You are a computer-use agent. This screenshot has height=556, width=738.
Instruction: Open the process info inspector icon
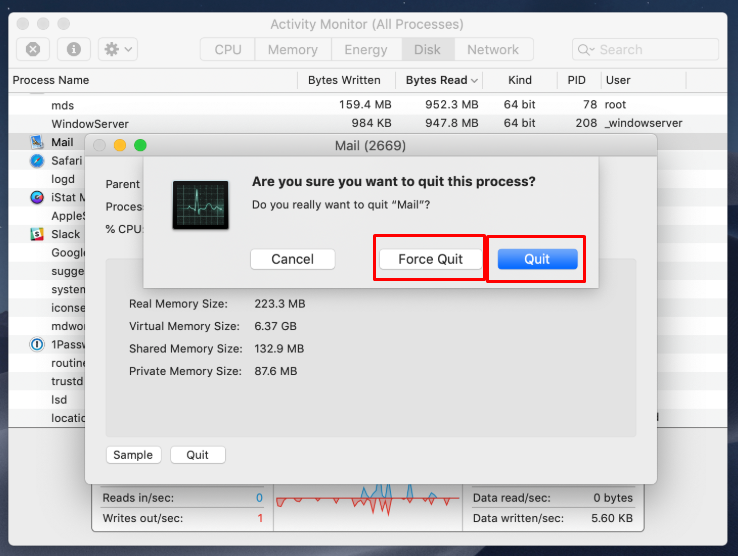coord(74,49)
